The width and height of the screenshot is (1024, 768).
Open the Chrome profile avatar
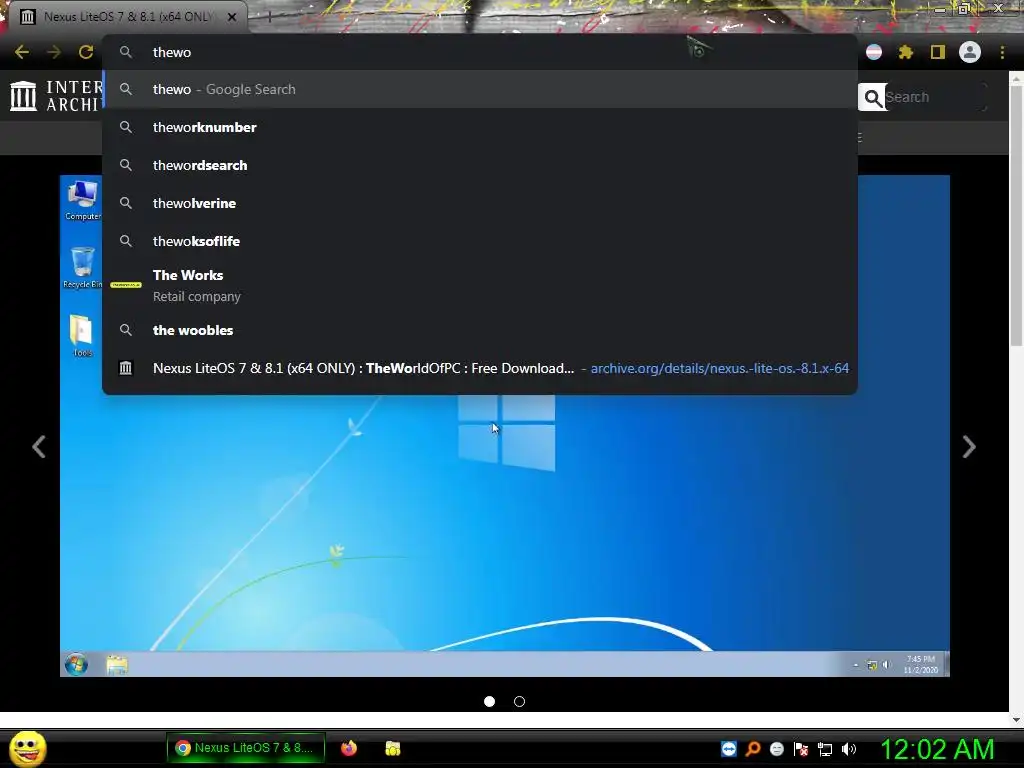point(970,52)
